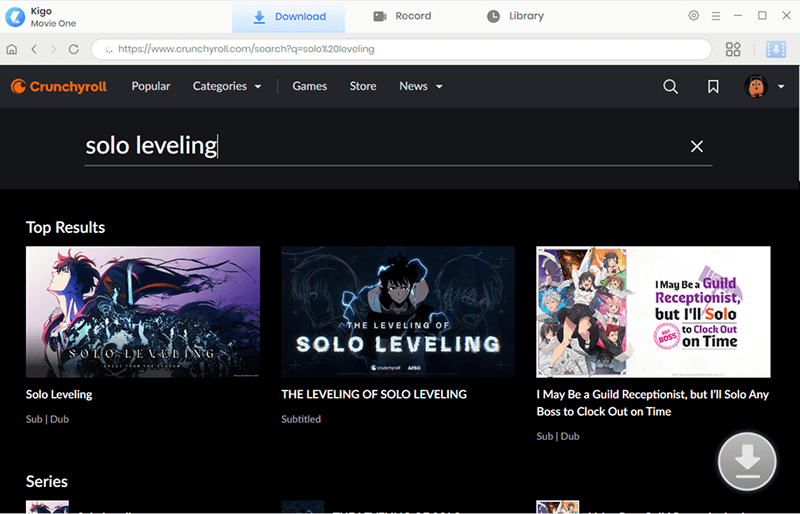Screen dimensions: 800x514
Task: Click the user profile avatar
Action: click(756, 86)
